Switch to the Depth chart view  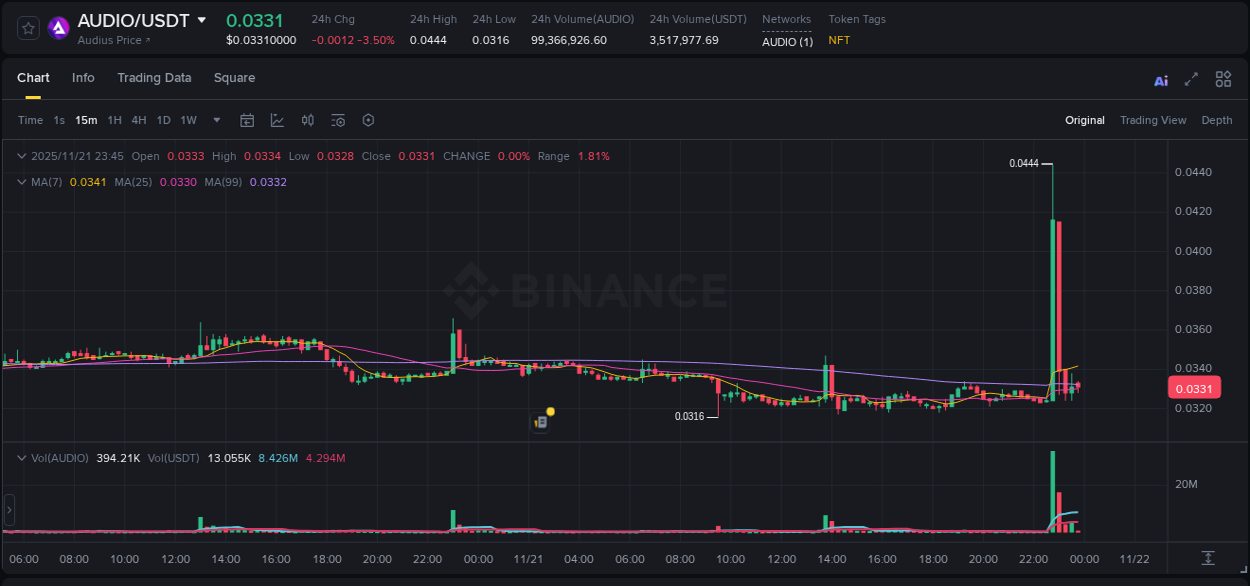[1216, 120]
